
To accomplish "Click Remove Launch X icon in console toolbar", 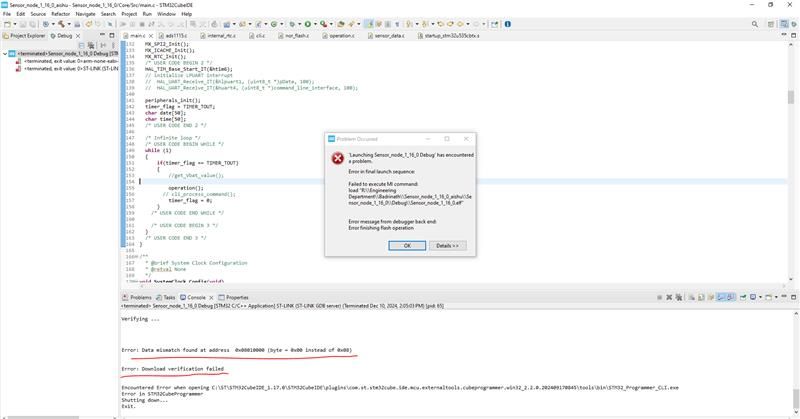I will tap(669, 297).
